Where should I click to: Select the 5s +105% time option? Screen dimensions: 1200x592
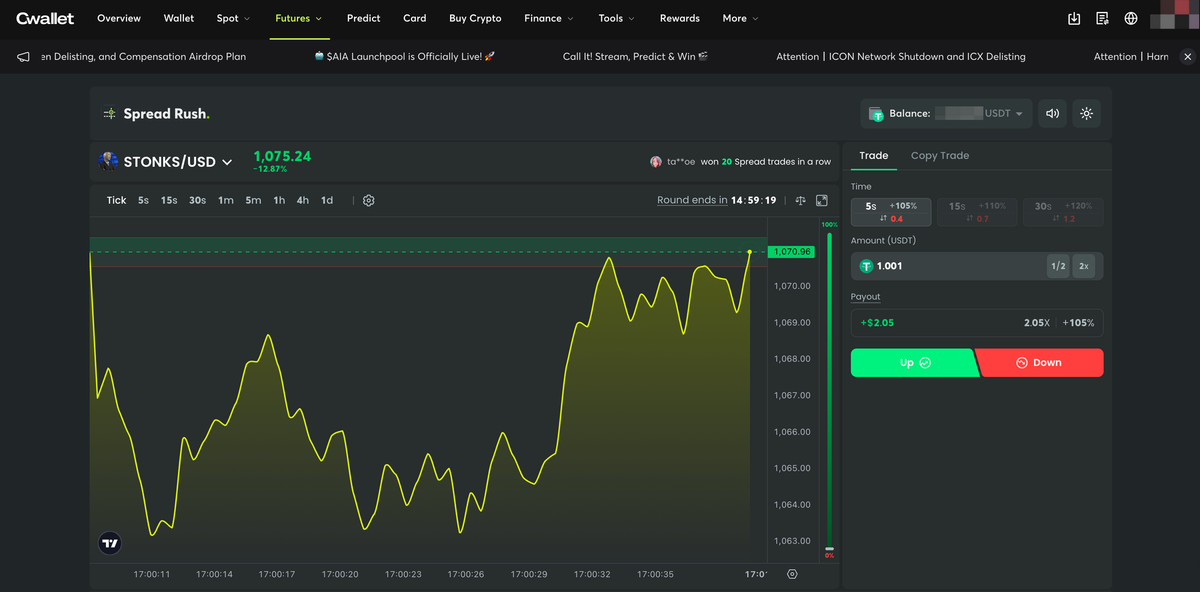[891, 212]
